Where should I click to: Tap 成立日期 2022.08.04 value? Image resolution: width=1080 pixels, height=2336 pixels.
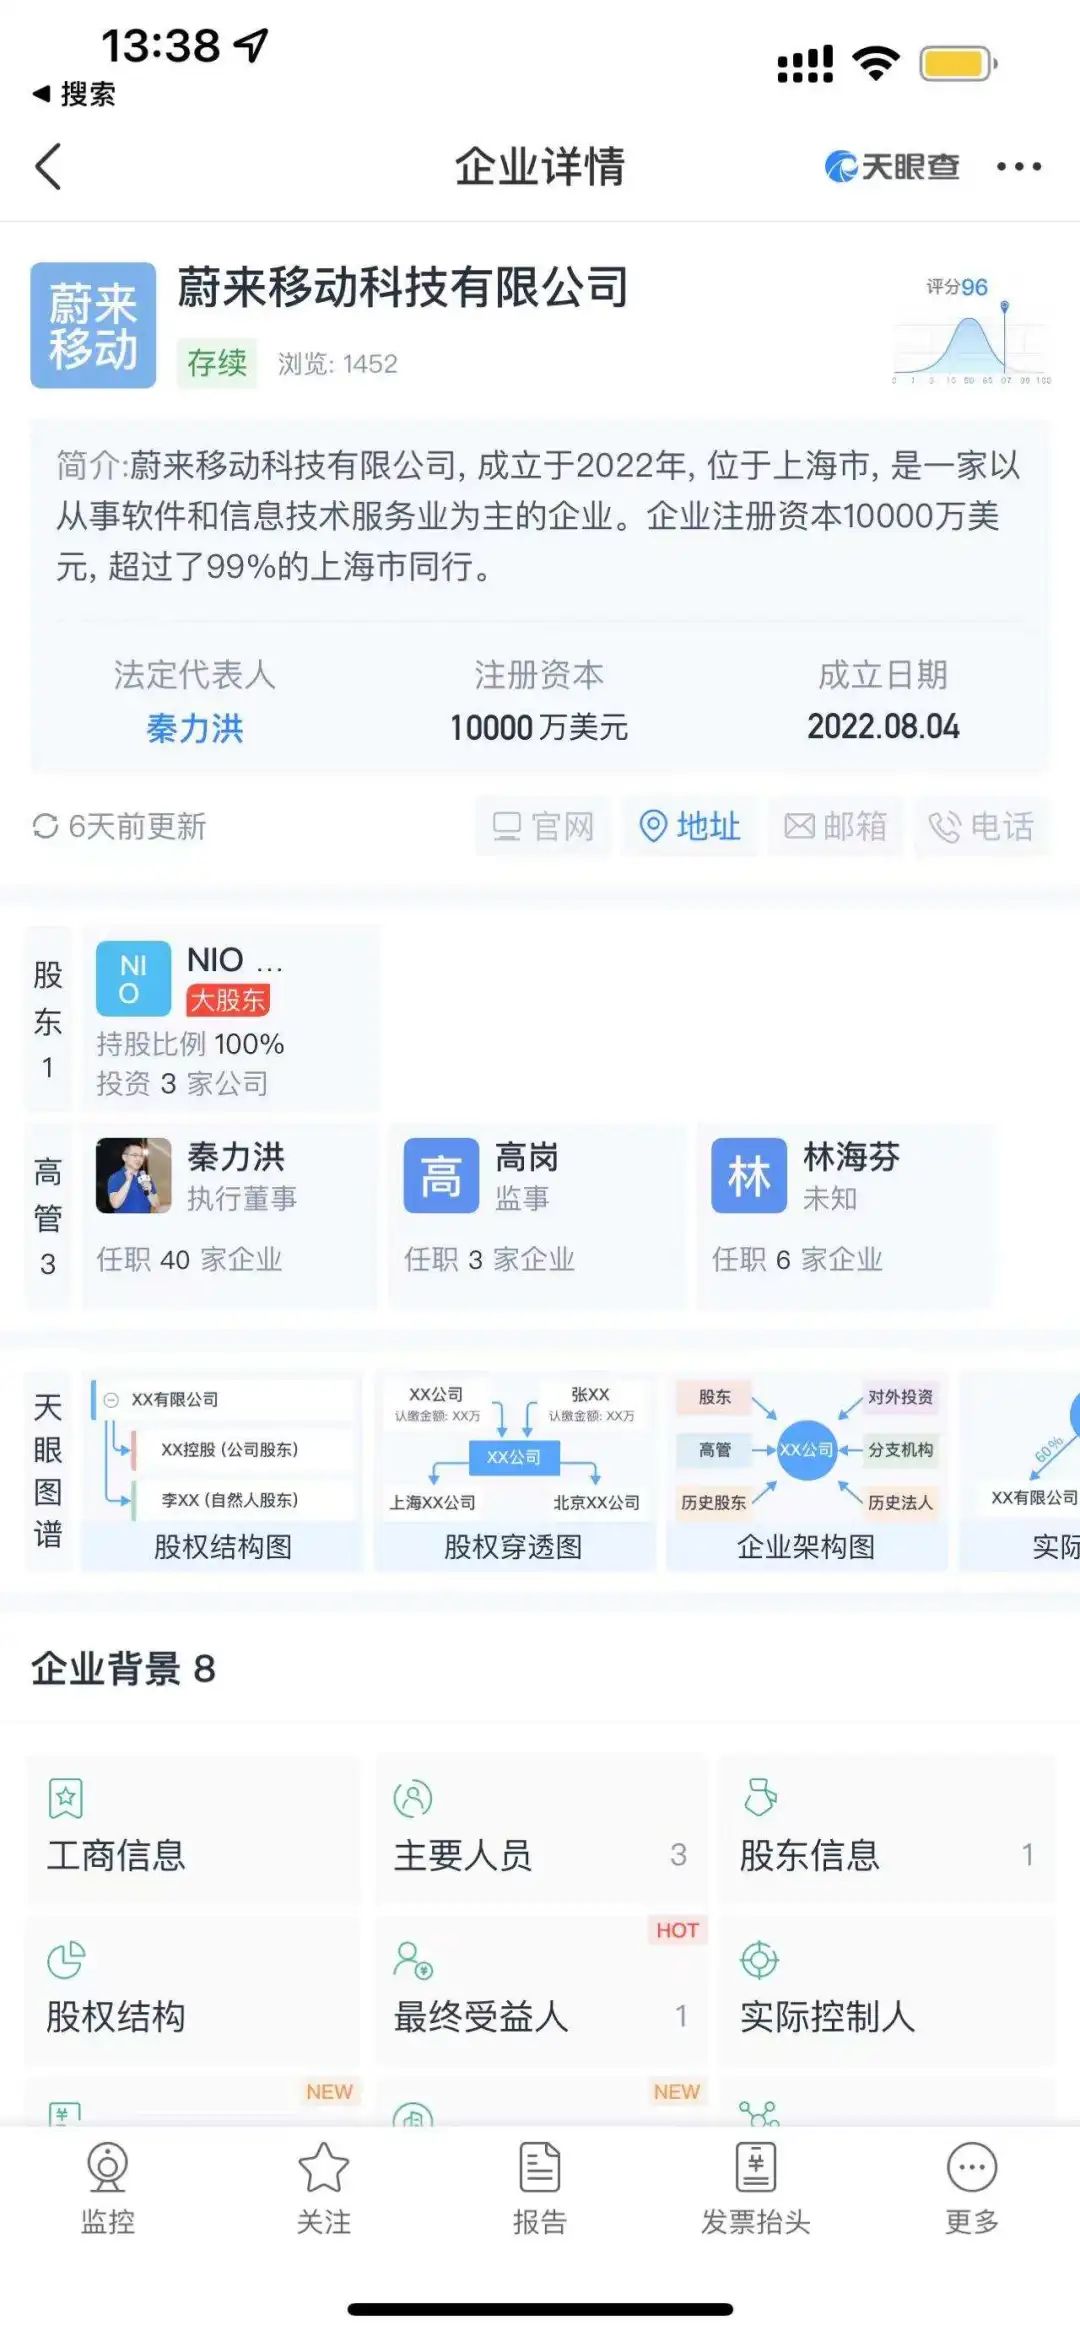[x=883, y=726]
